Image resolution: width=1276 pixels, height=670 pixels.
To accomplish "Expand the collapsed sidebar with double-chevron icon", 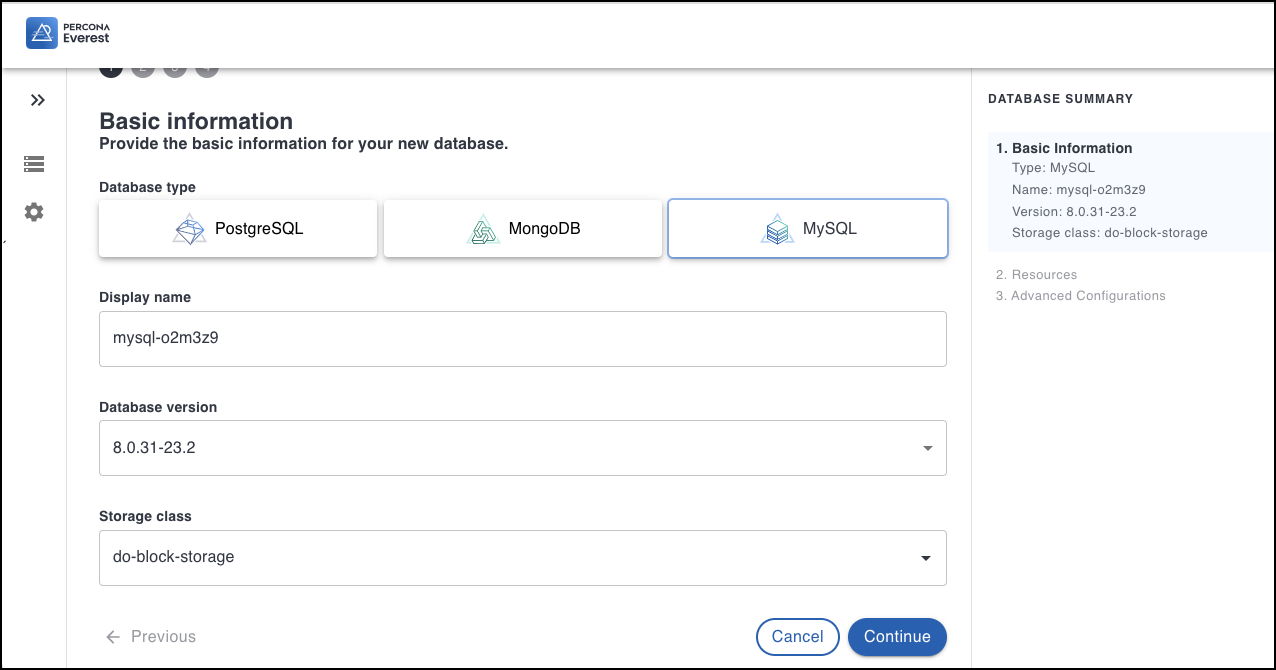I will tap(38, 100).
